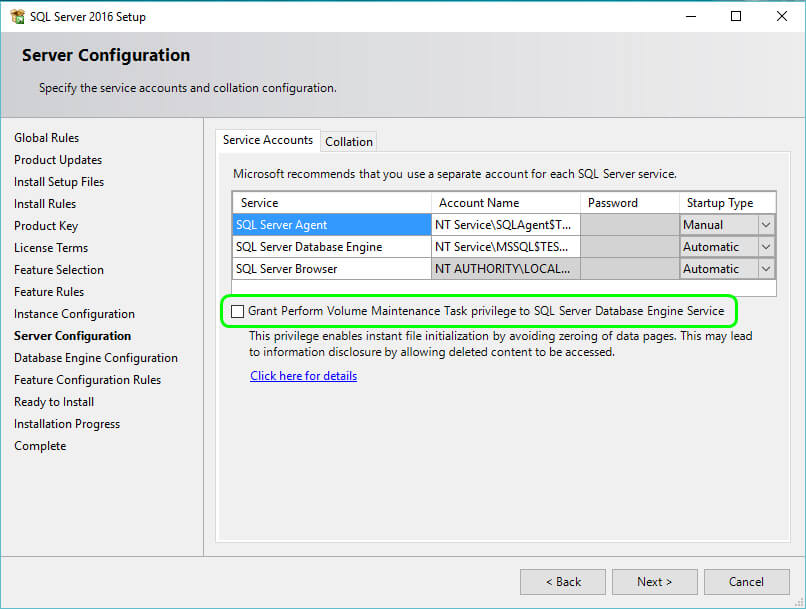Viewport: 806px width, 609px height.
Task: Click the Password column header
Action: click(x=630, y=203)
